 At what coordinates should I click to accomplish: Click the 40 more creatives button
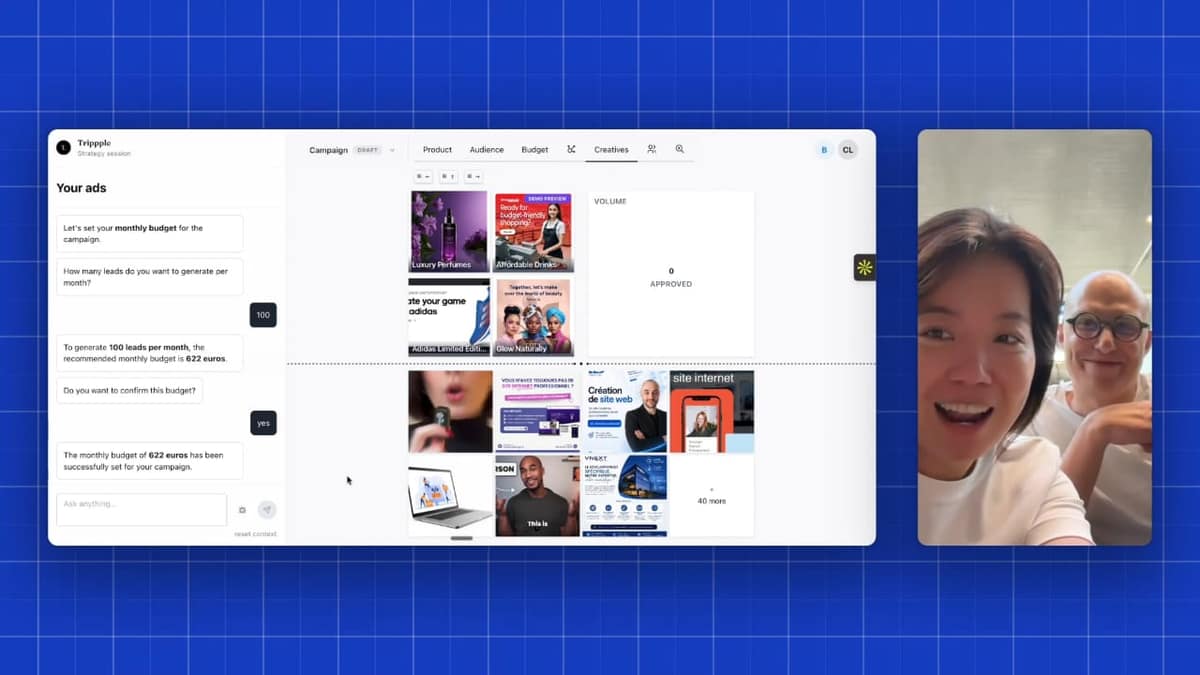tap(711, 497)
